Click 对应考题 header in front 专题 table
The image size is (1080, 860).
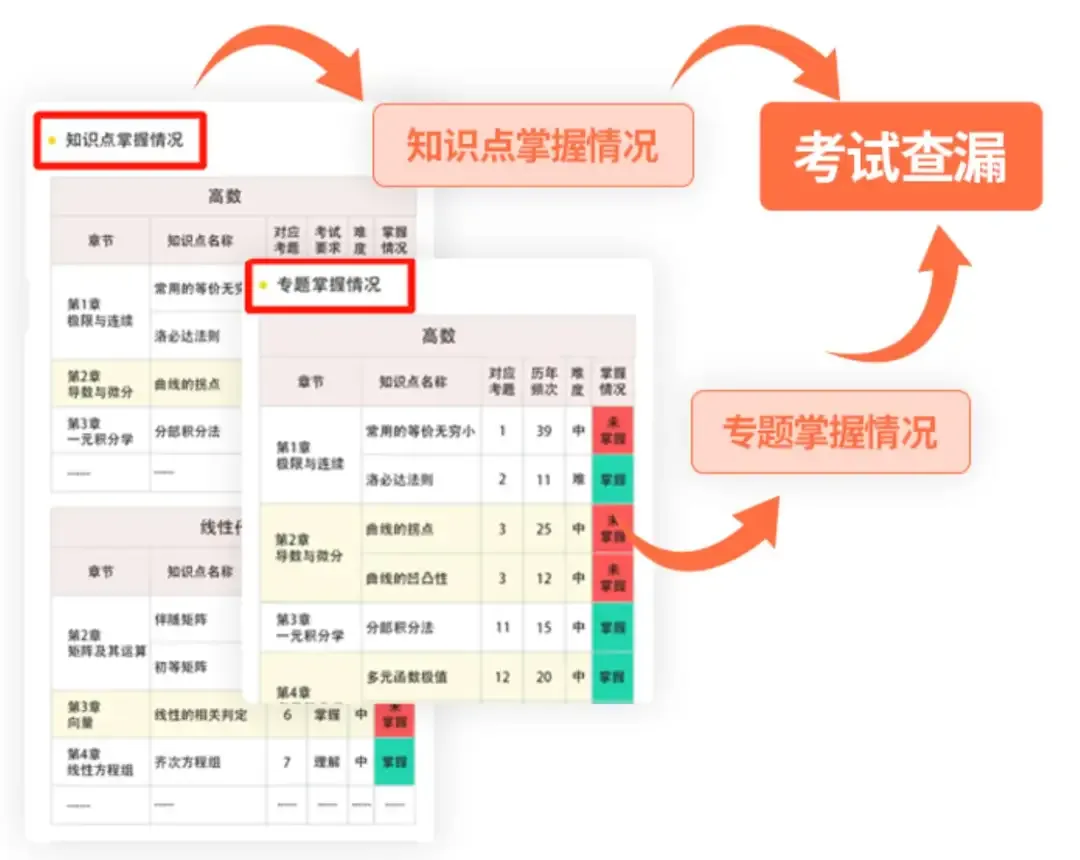[x=502, y=381]
